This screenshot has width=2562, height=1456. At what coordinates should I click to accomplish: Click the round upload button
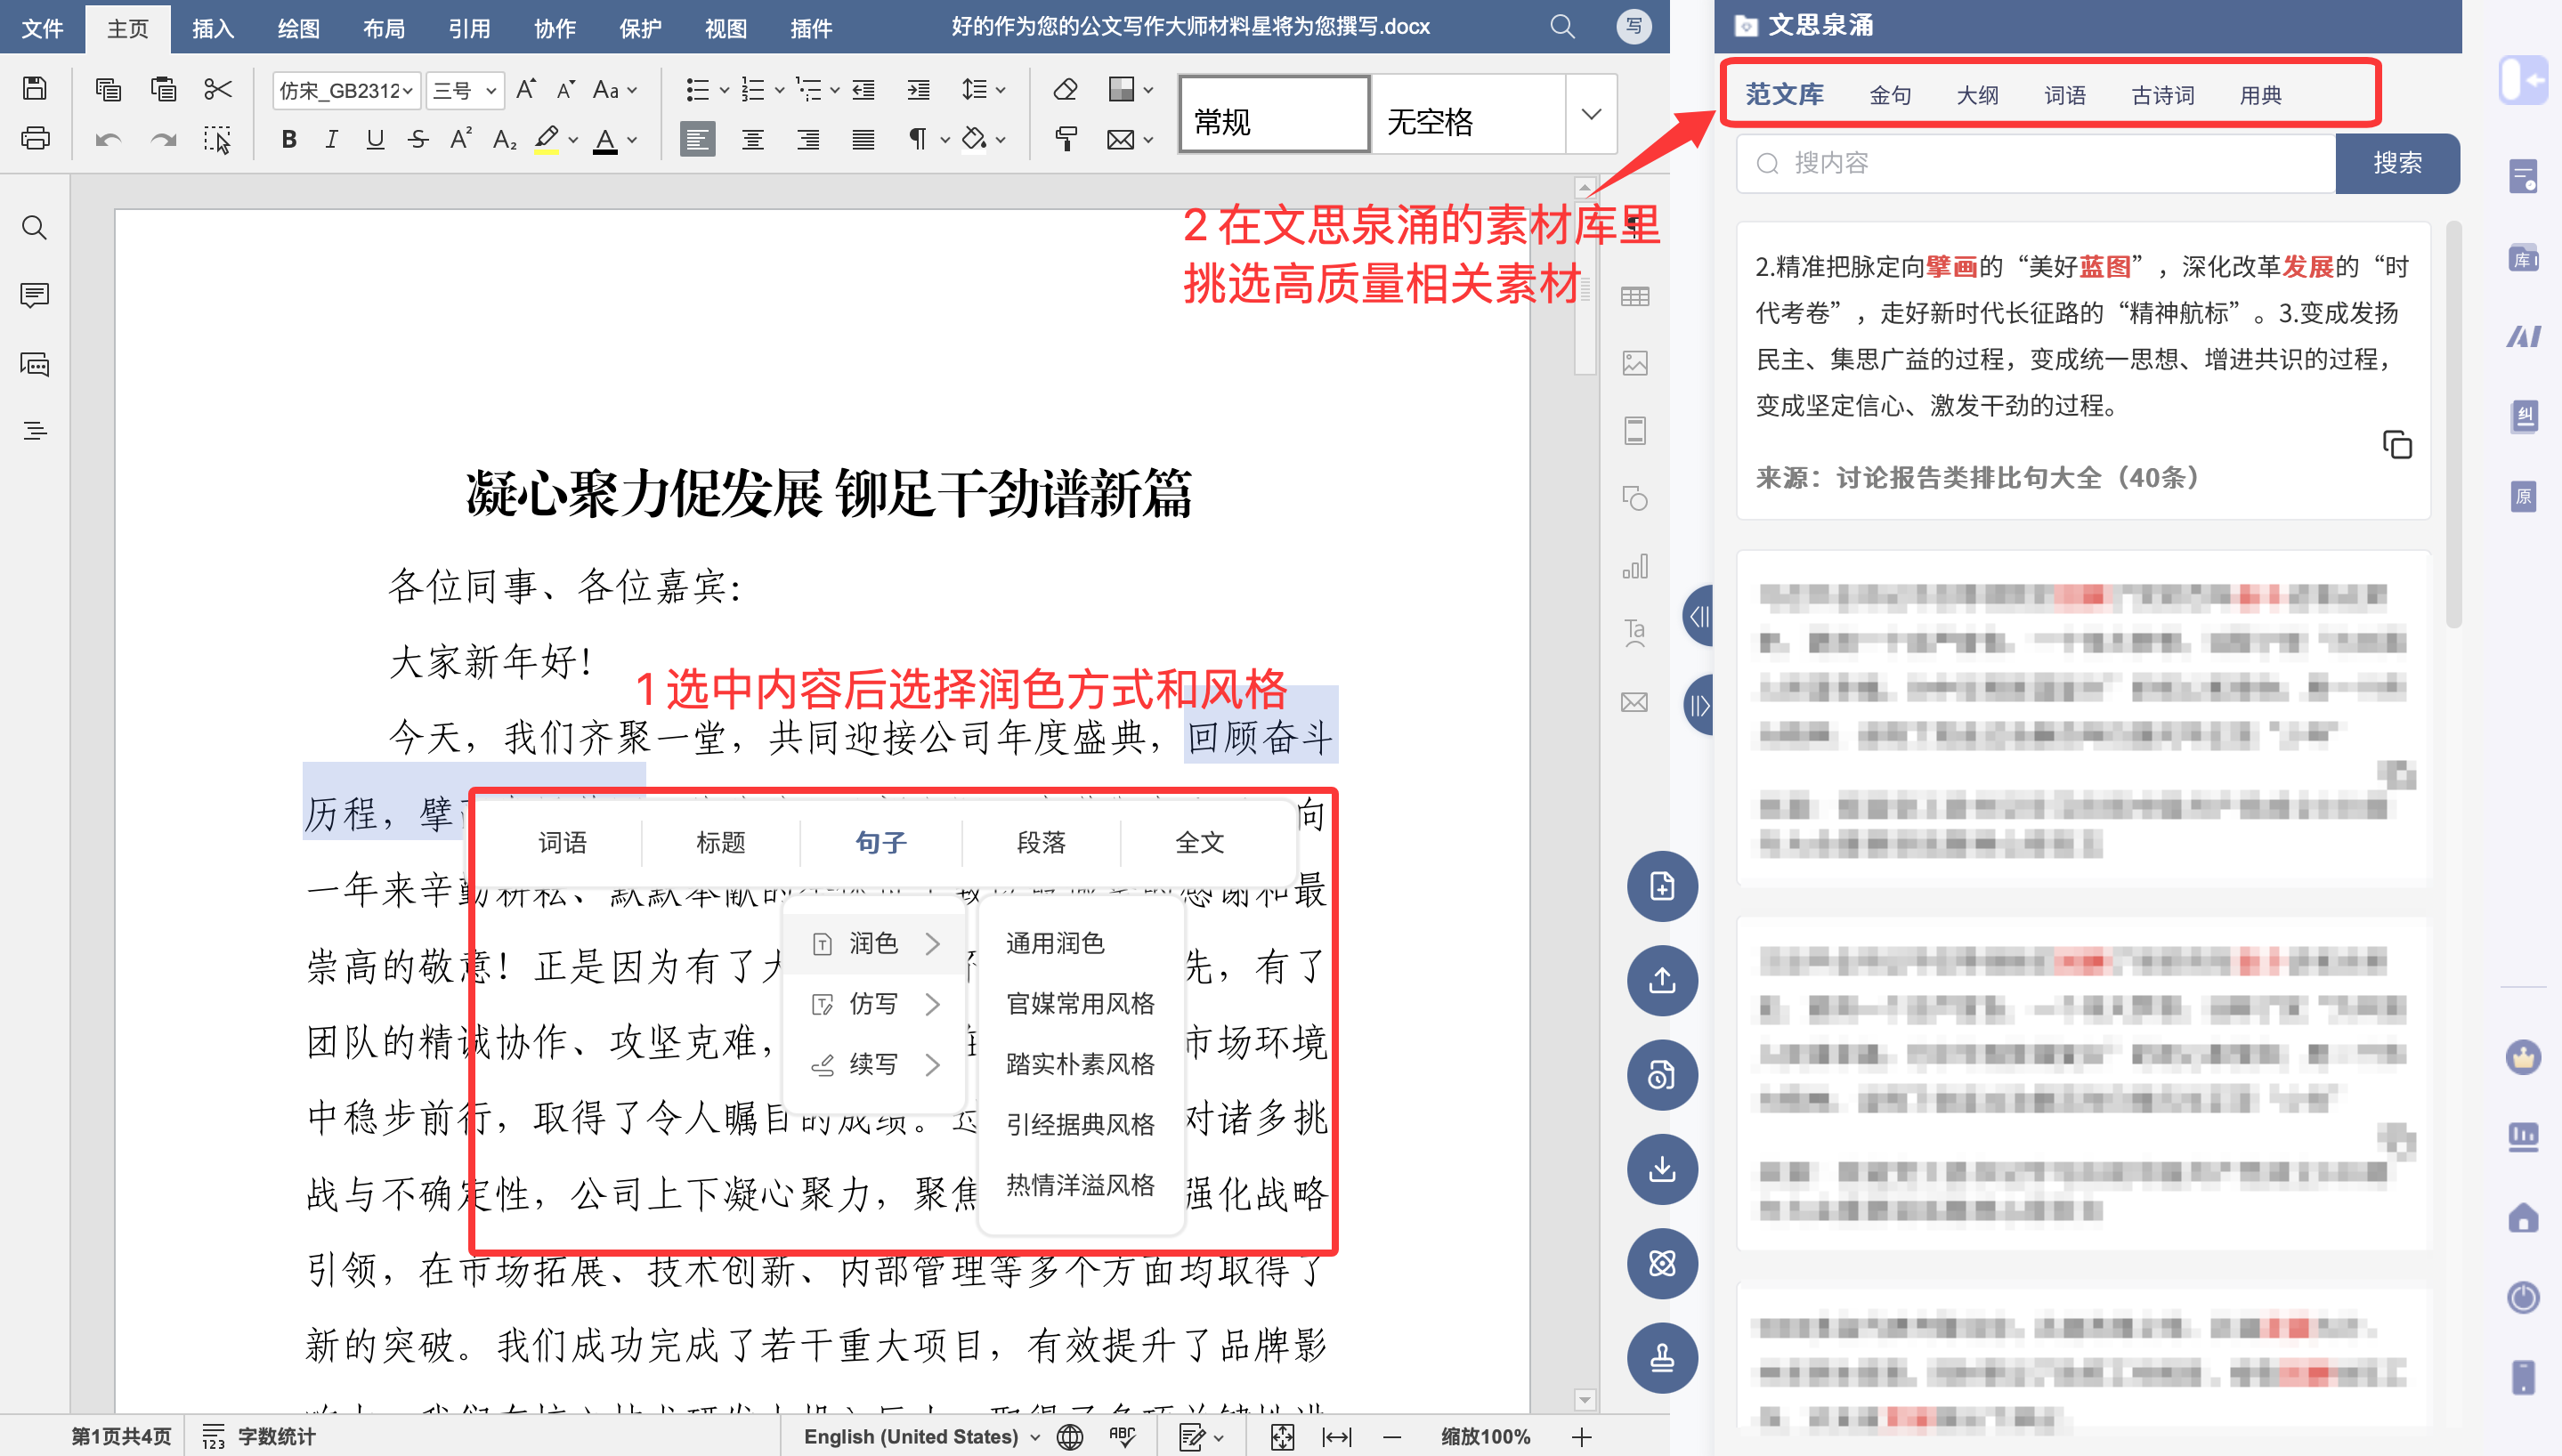[x=1662, y=980]
